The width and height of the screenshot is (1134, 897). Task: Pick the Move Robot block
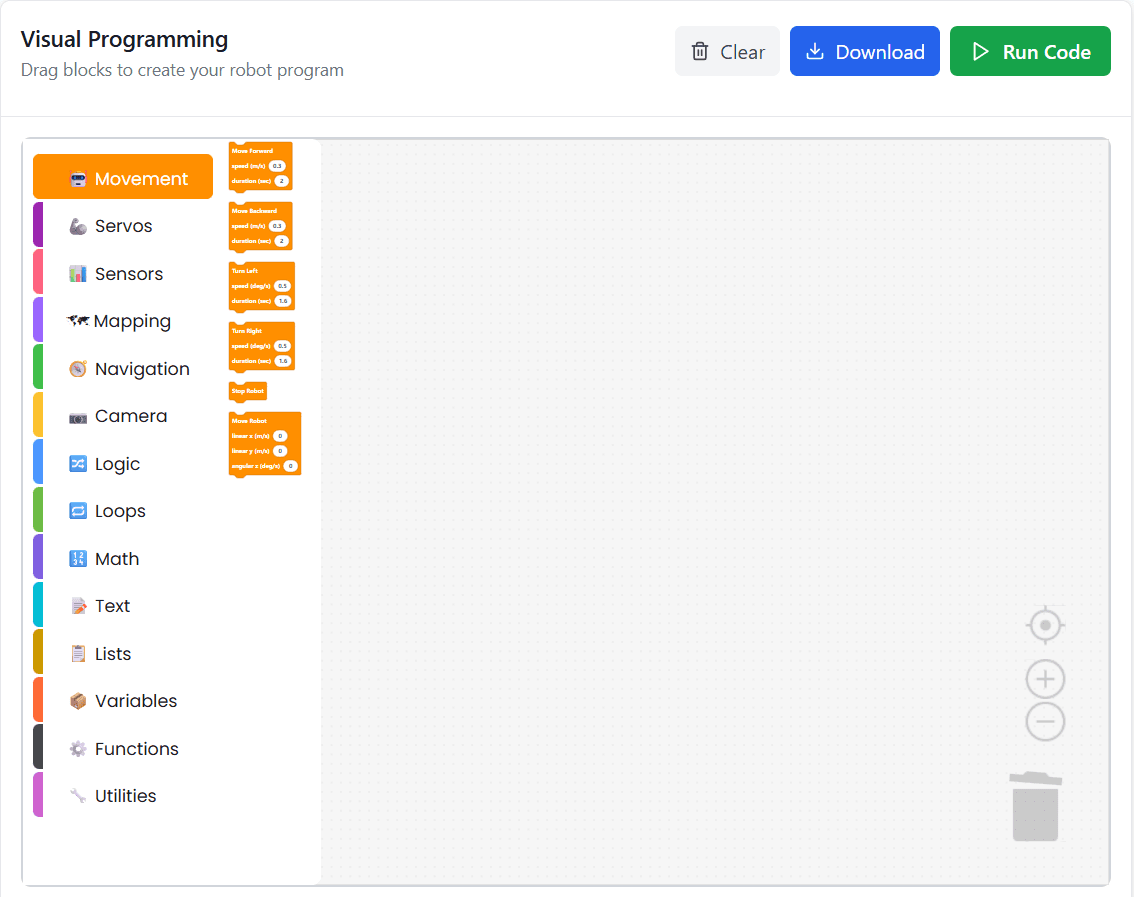pyautogui.click(x=251, y=421)
